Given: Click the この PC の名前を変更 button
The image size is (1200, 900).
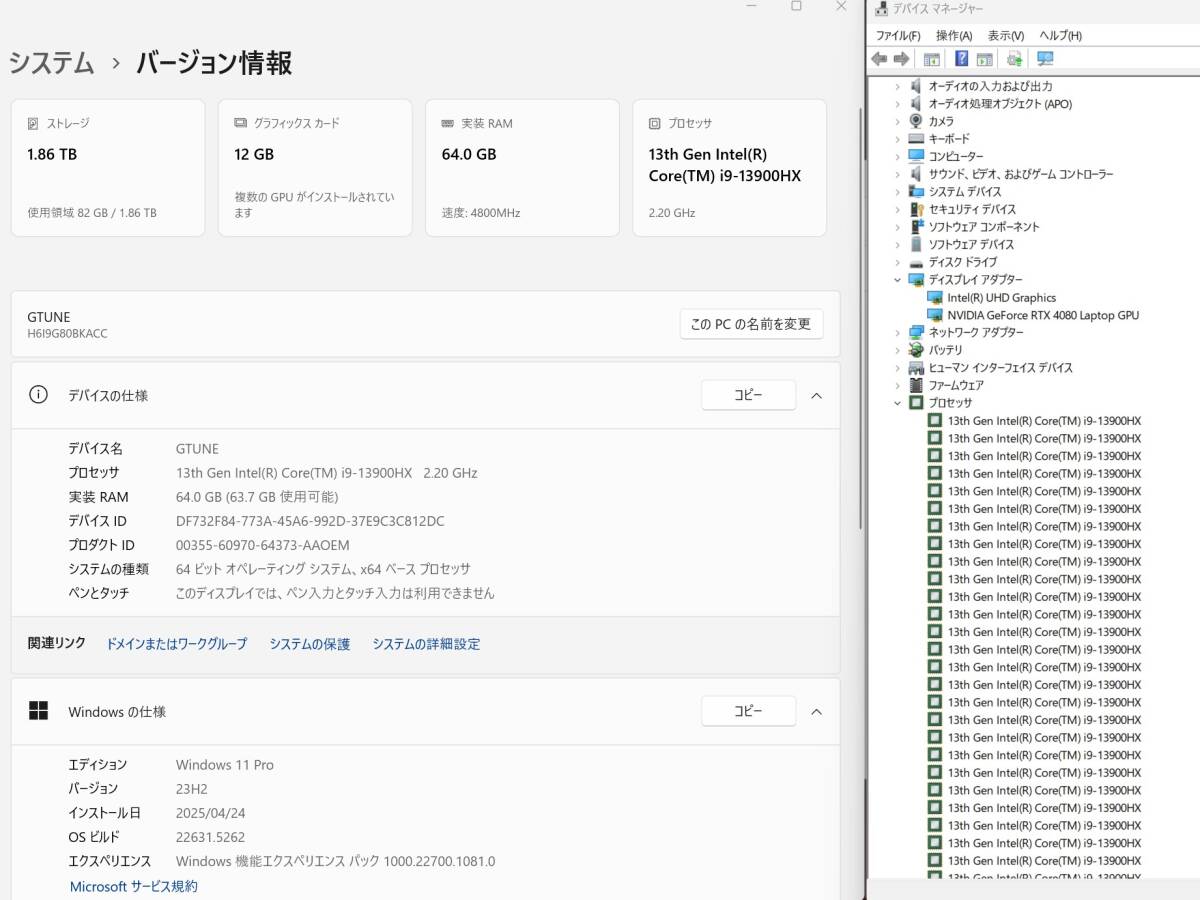Looking at the screenshot, I should pos(751,324).
